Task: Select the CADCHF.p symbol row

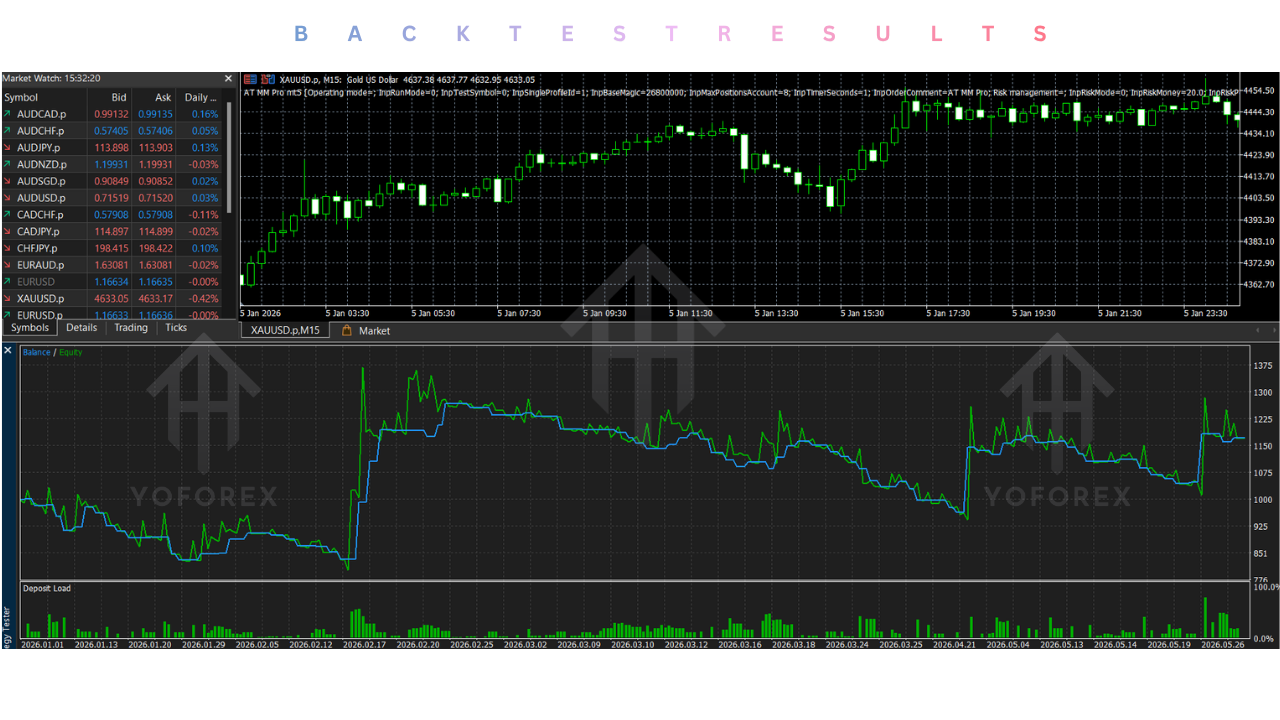Action: [113, 215]
